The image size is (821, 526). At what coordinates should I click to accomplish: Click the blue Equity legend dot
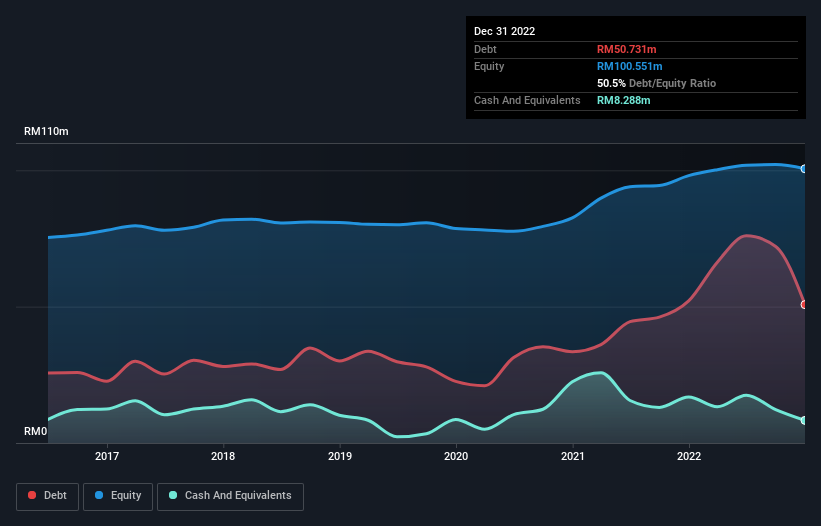pyautogui.click(x=99, y=495)
